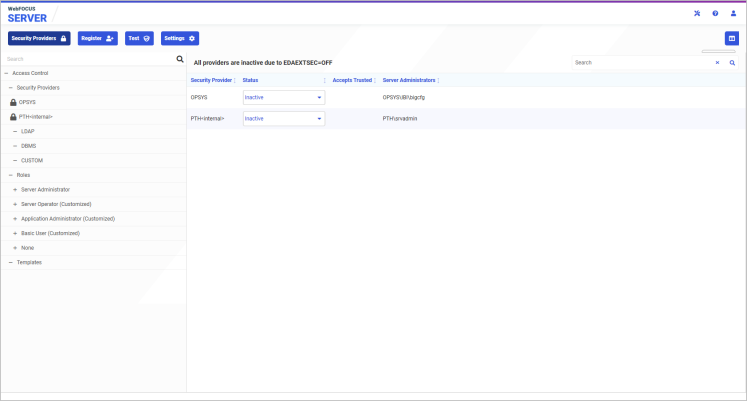Sort by Security Provider column header
The height and width of the screenshot is (401, 747).
211,80
